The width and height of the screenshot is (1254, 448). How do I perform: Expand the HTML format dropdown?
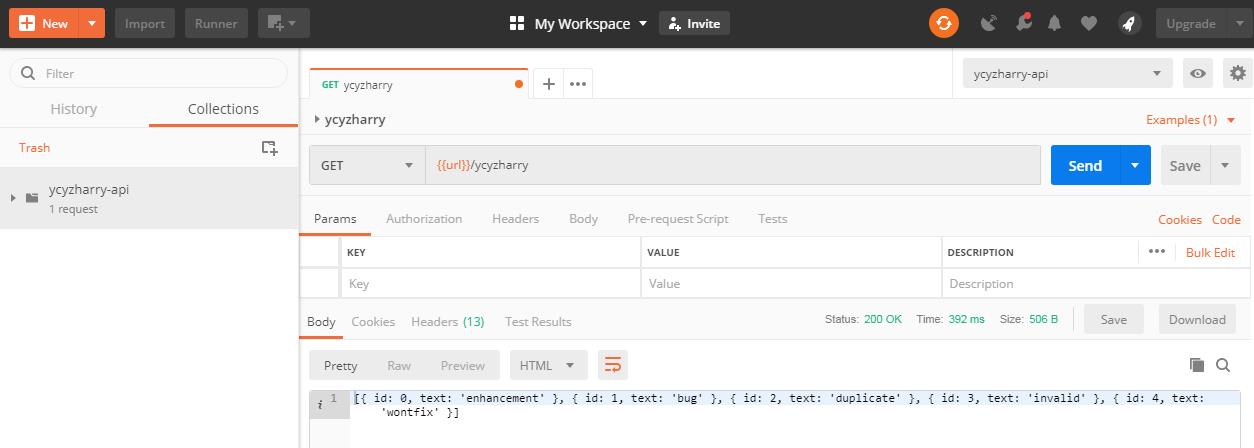pyautogui.click(x=548, y=365)
